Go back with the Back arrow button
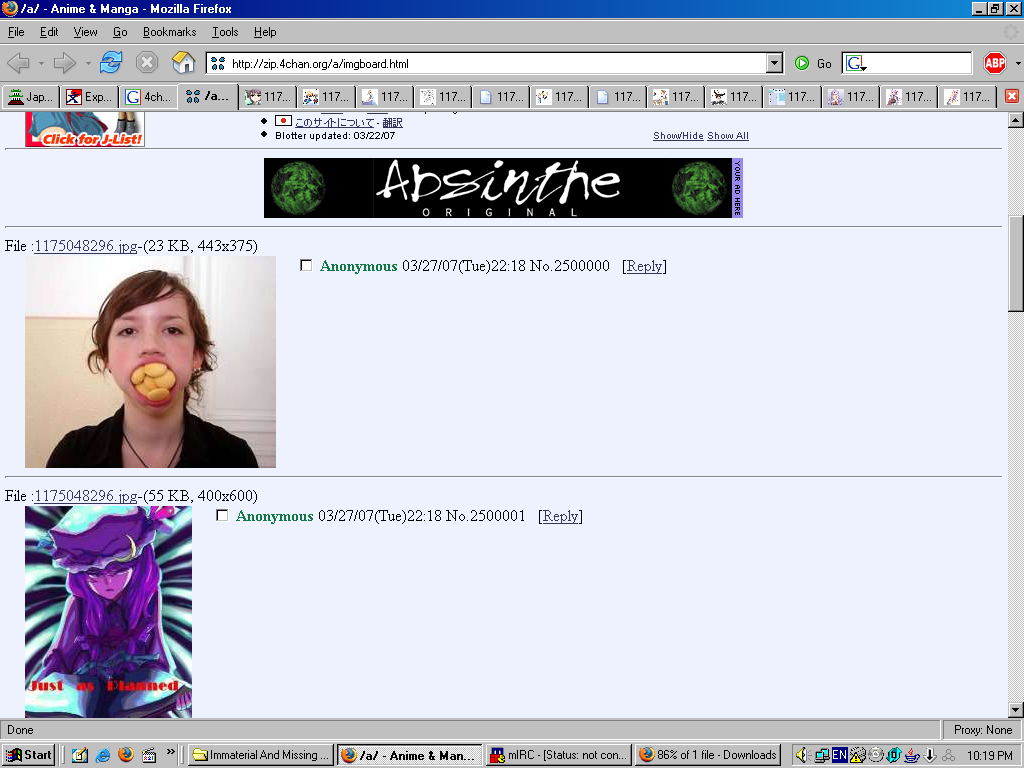Screen dimensions: 1024x768 coord(18,63)
